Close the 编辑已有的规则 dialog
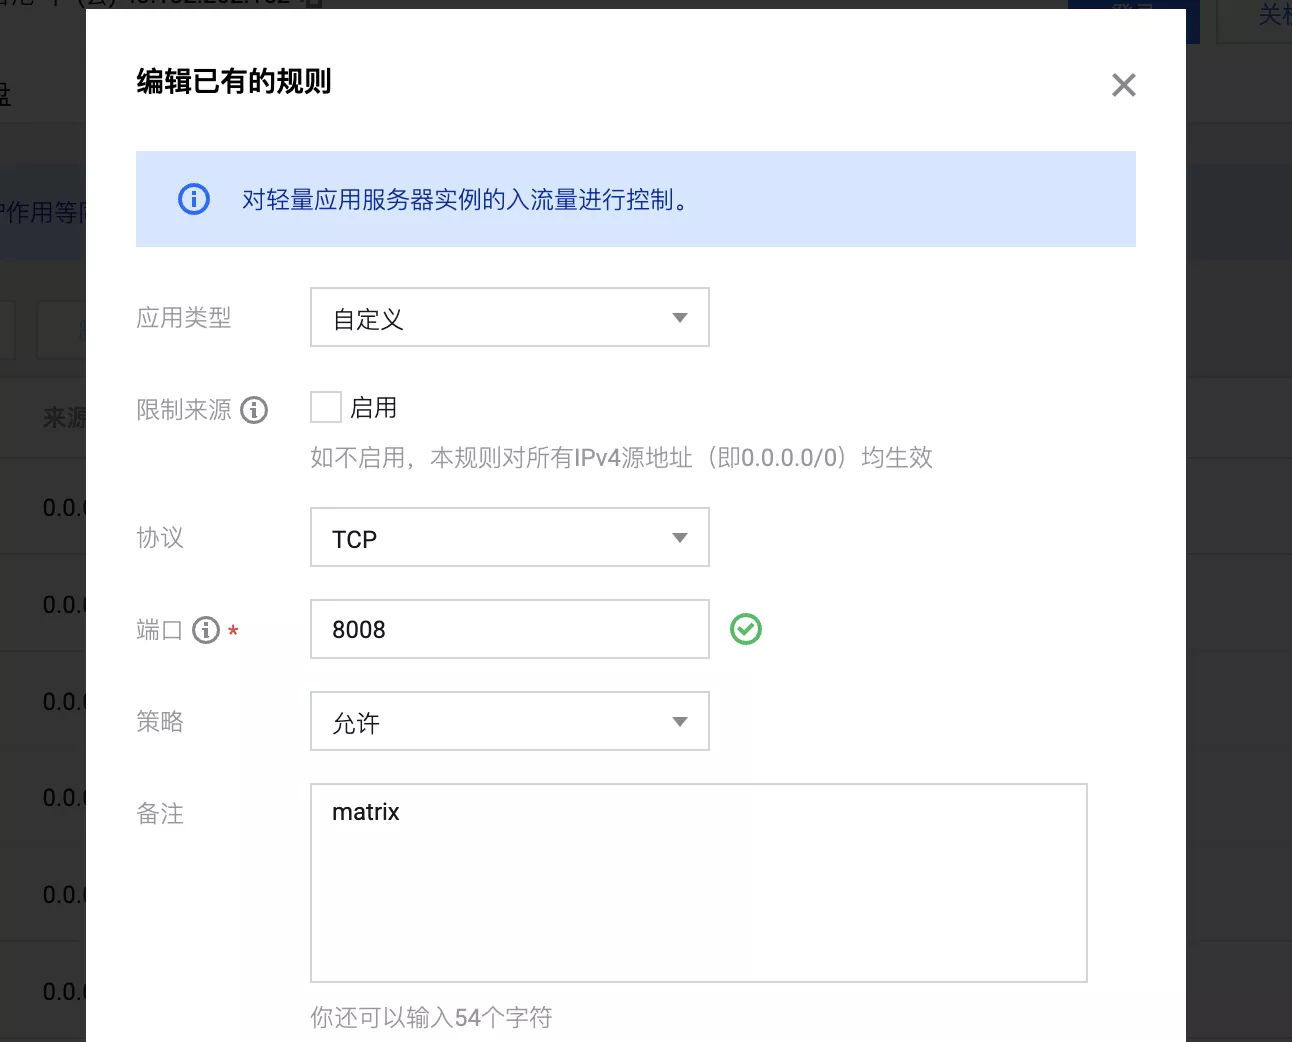 point(1123,85)
